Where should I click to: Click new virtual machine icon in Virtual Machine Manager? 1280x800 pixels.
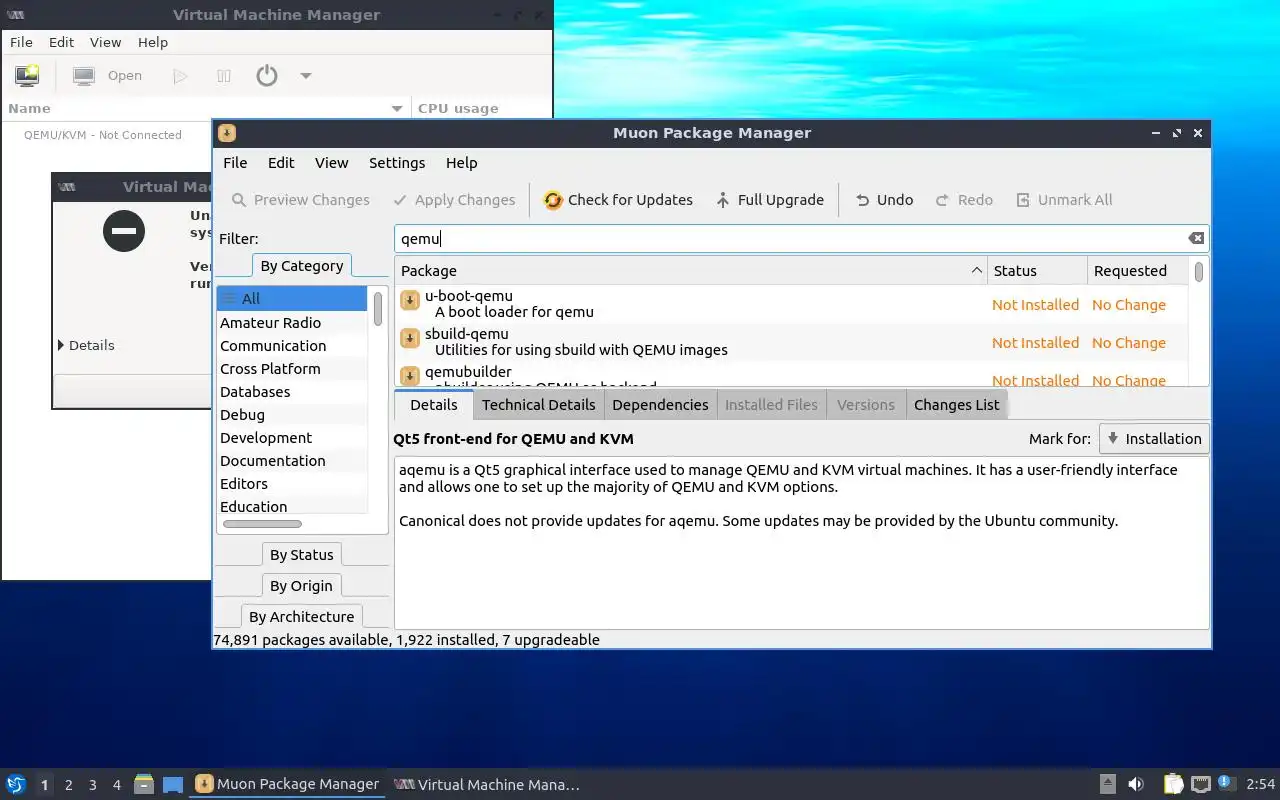click(27, 76)
